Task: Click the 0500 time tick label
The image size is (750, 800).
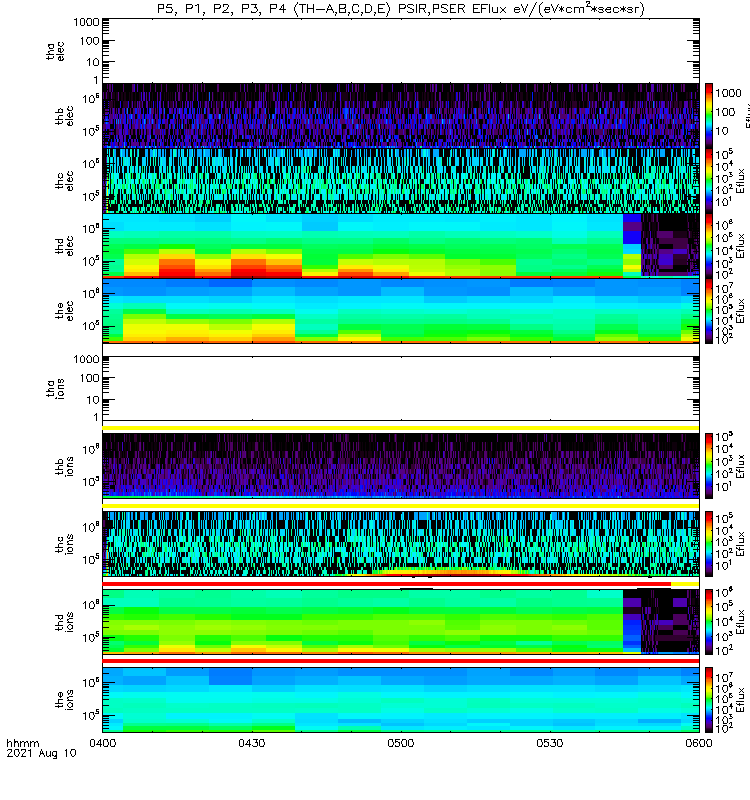Action: coord(401,743)
